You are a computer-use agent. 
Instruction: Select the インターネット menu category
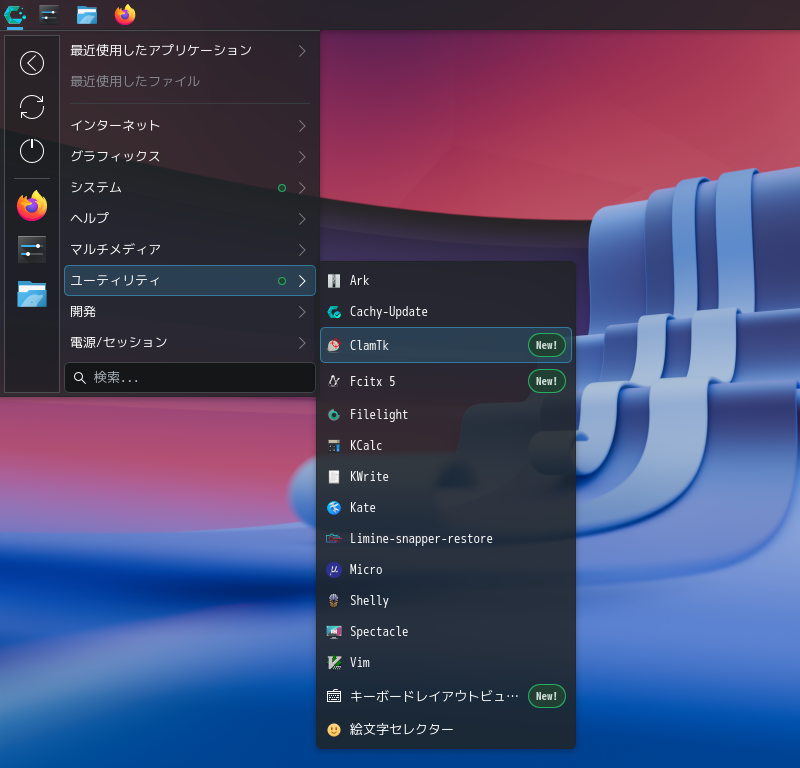pos(190,126)
